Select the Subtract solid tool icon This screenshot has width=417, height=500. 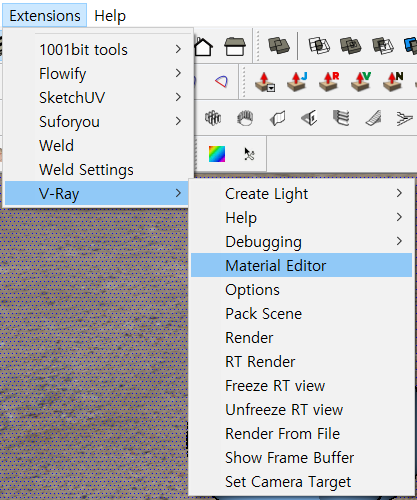click(x=383, y=46)
